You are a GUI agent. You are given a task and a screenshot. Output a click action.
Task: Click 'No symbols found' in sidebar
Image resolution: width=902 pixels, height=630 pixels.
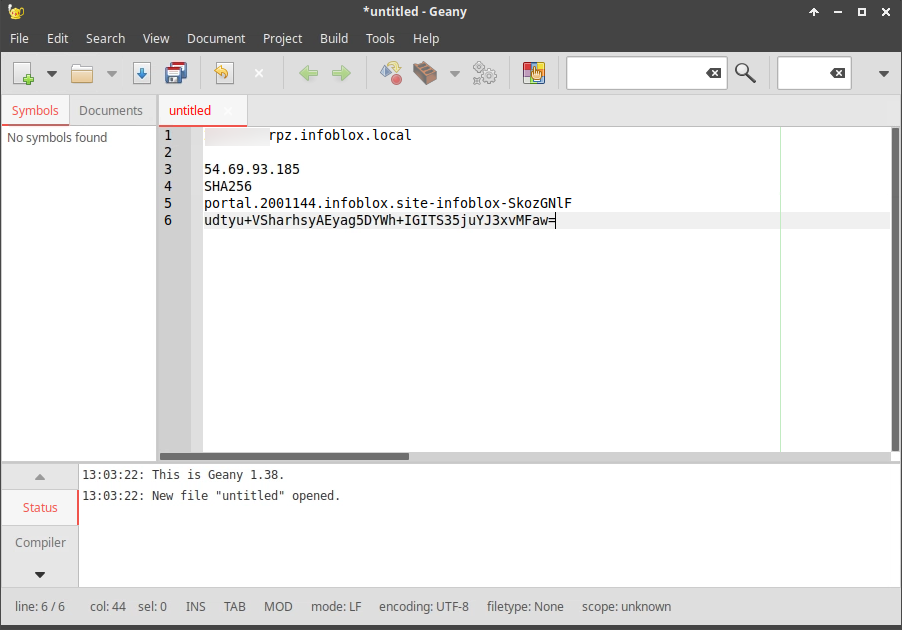(x=57, y=138)
